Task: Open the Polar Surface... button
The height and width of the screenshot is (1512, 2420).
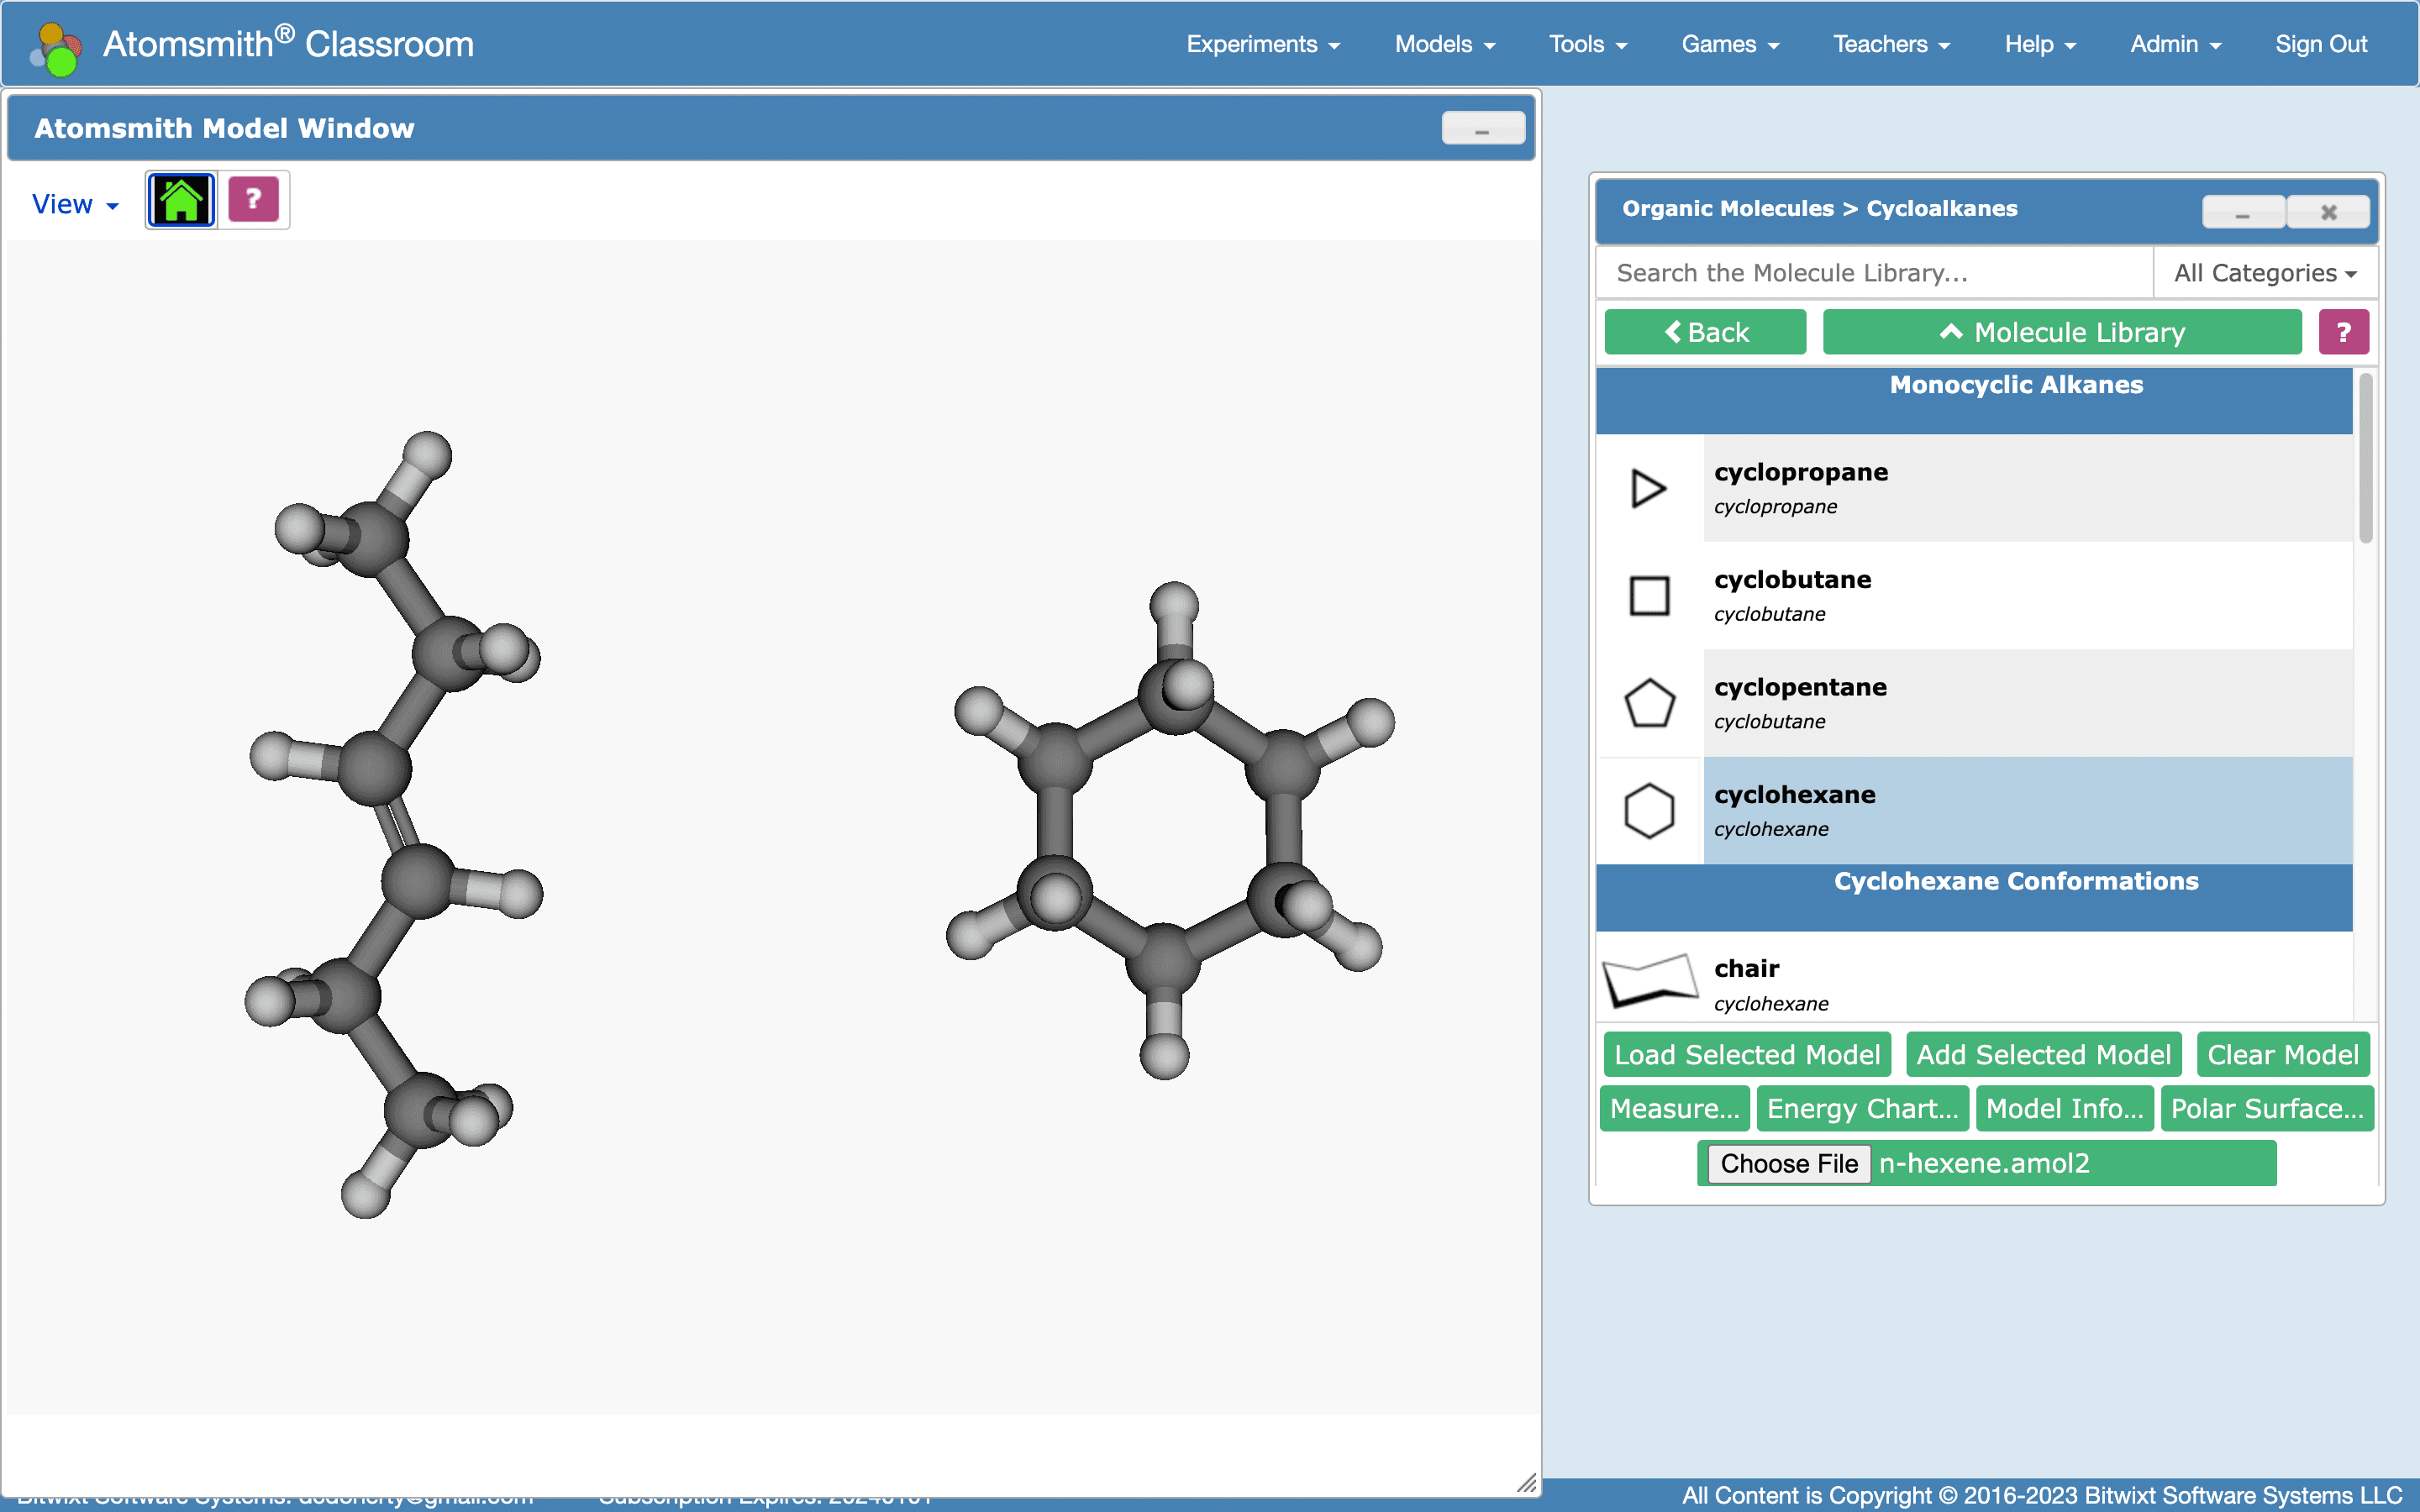Action: [x=2267, y=1109]
